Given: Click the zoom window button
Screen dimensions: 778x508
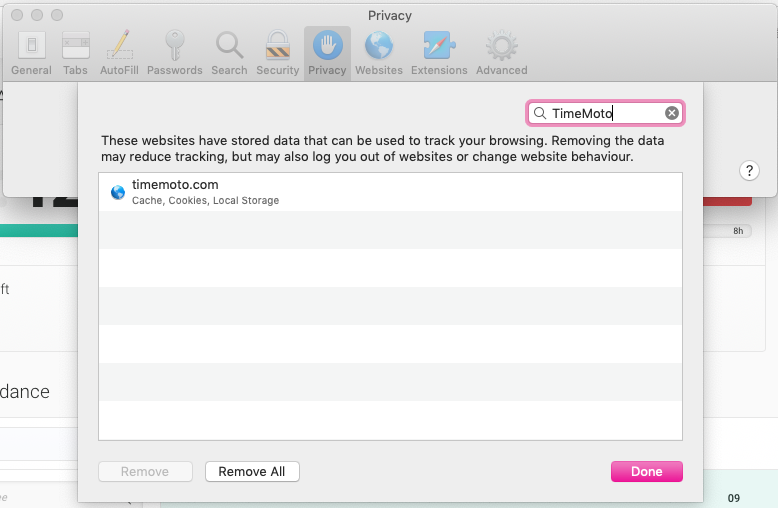Looking at the screenshot, I should [57, 15].
